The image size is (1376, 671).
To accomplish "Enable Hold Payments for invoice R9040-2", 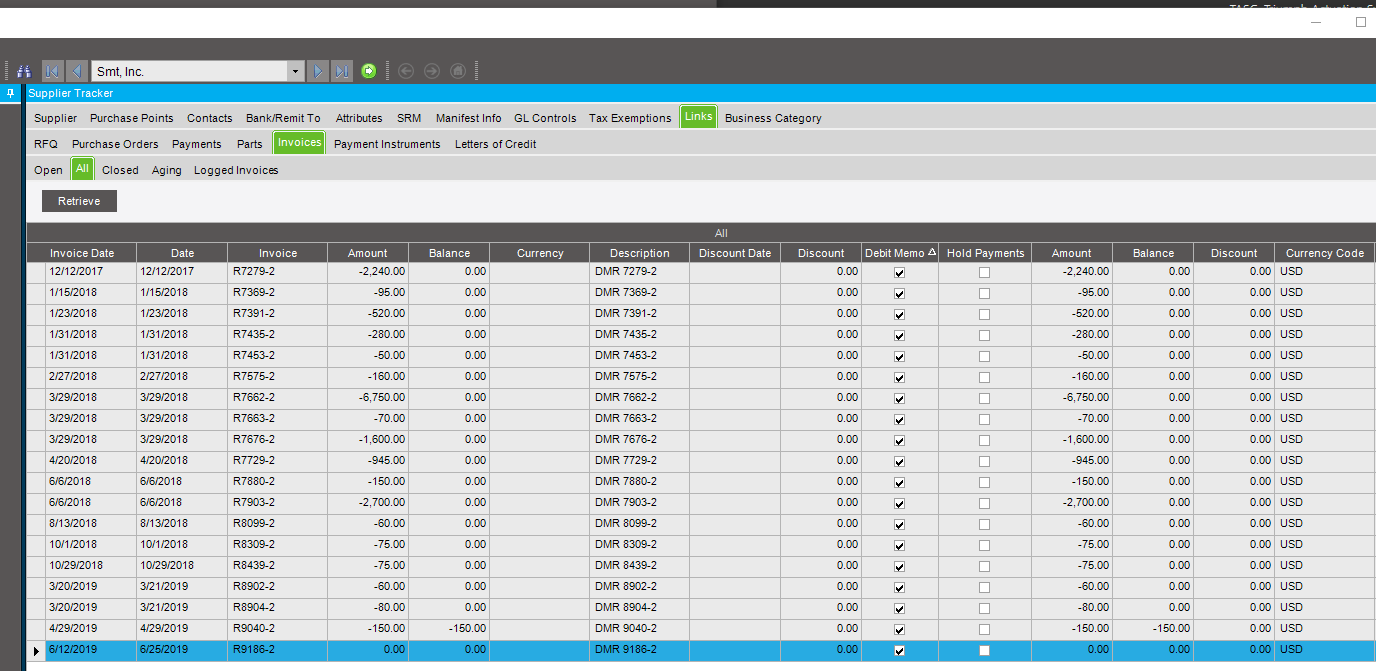I will [984, 629].
